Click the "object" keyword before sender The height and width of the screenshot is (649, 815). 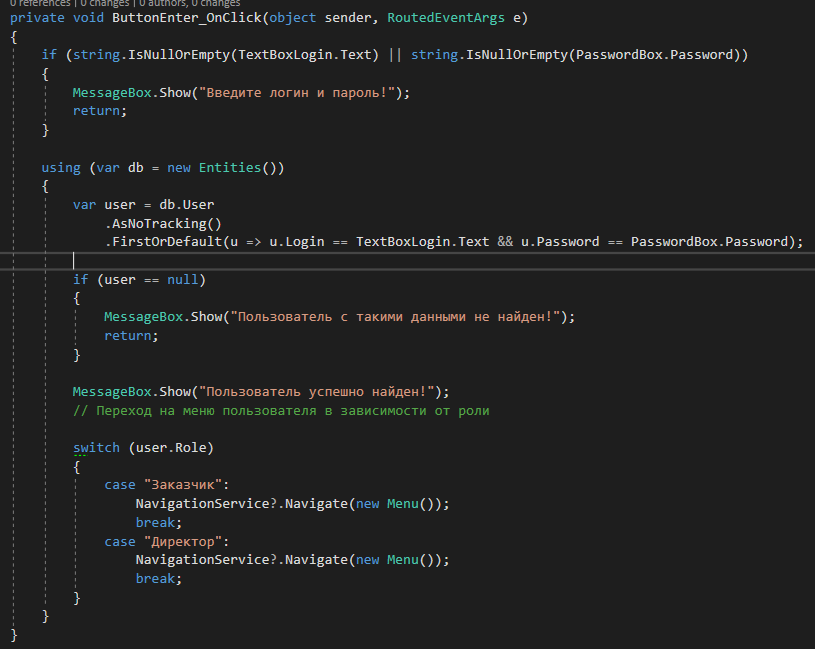[x=293, y=18]
